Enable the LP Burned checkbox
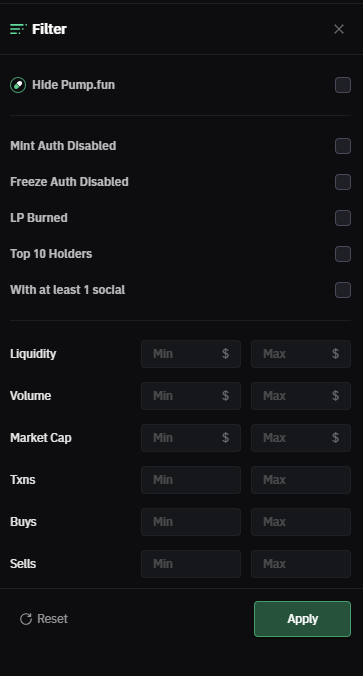This screenshot has width=363, height=676. 343,218
